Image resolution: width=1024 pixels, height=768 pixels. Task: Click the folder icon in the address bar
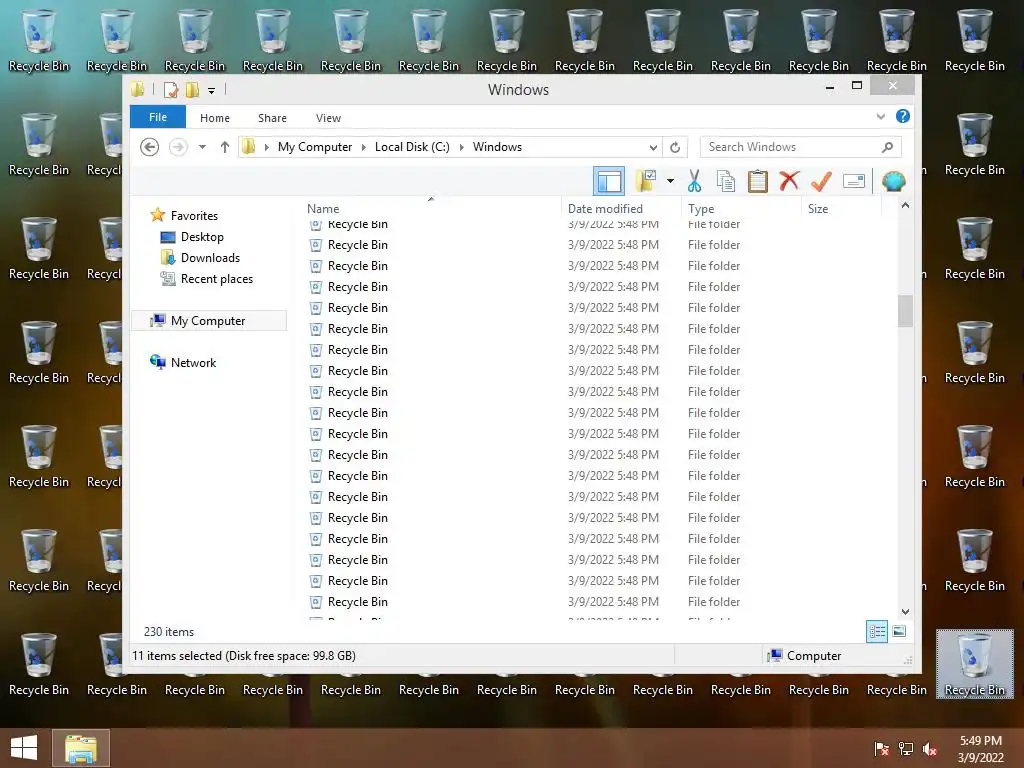[249, 147]
